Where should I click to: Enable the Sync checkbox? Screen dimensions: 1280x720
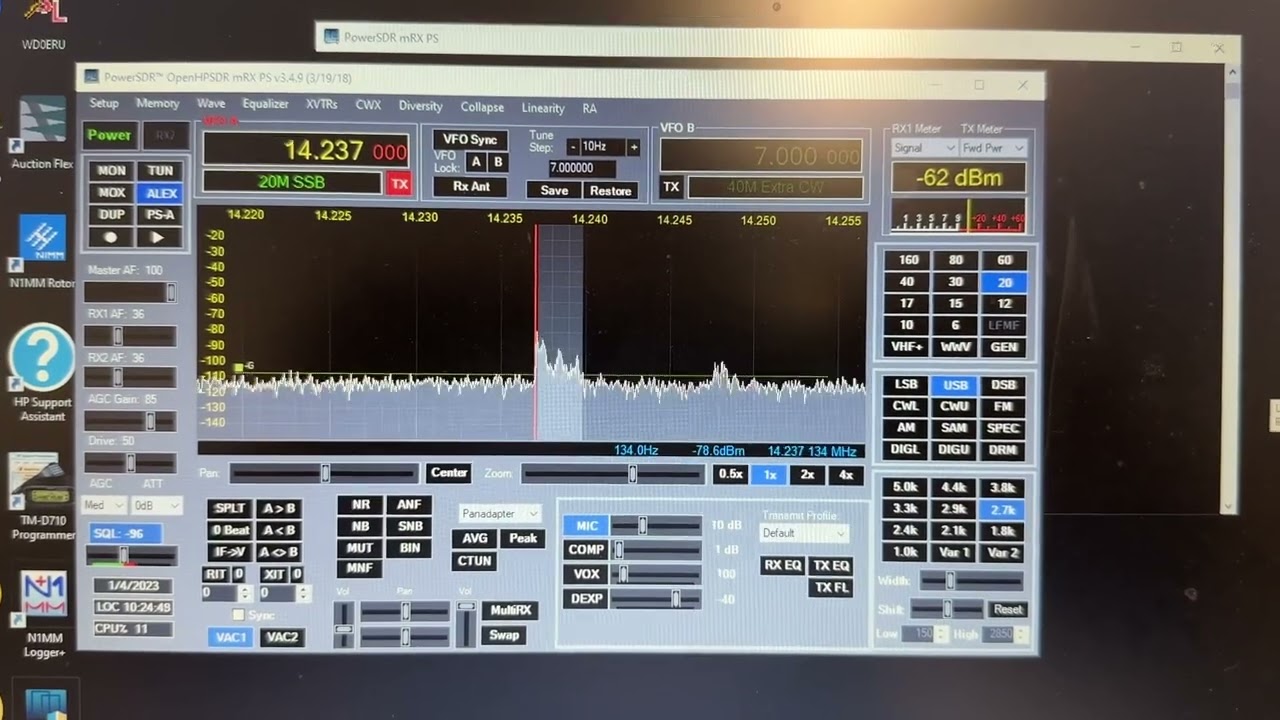click(x=238, y=614)
